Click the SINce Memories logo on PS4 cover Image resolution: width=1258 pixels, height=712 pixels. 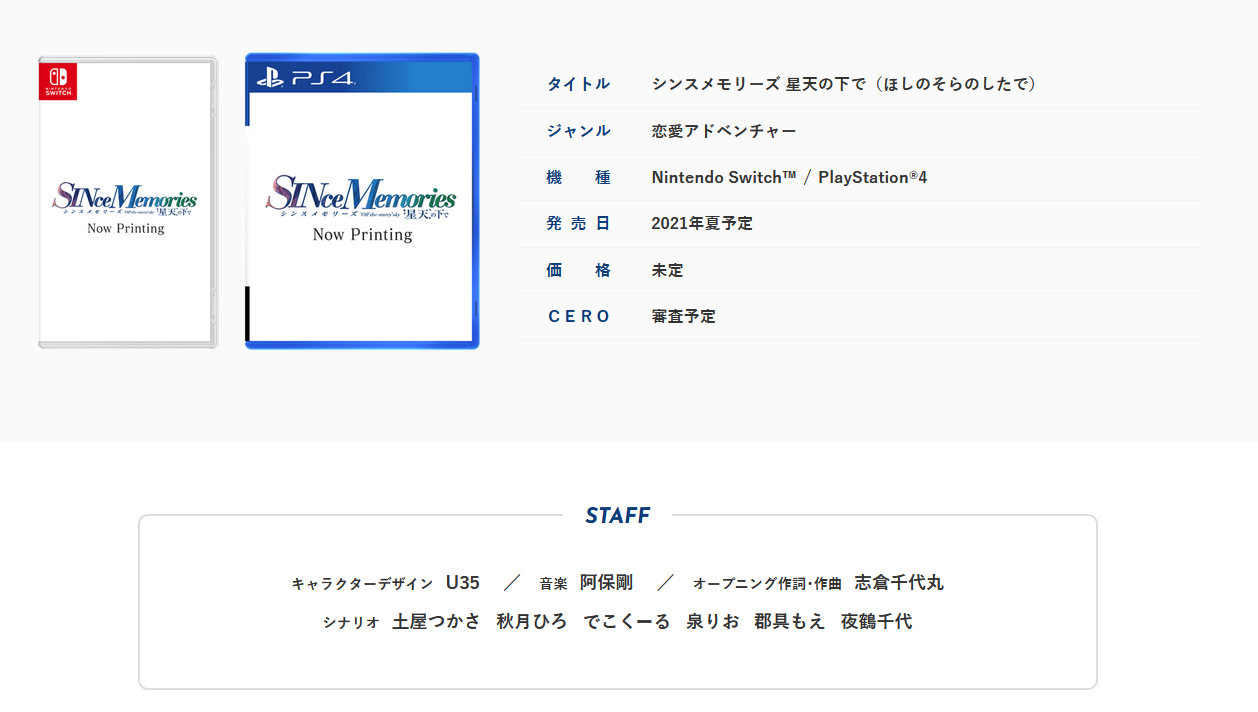361,198
